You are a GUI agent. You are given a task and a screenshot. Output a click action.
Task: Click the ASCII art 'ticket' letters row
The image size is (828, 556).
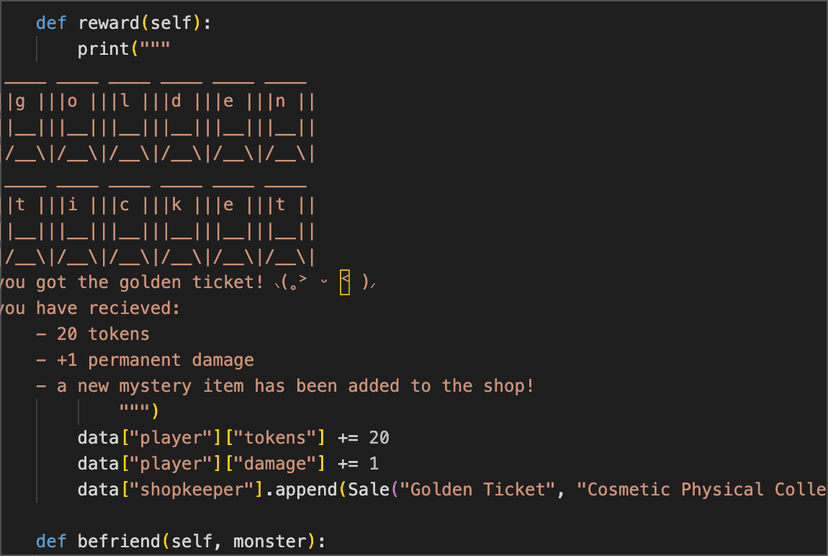pyautogui.click(x=160, y=205)
